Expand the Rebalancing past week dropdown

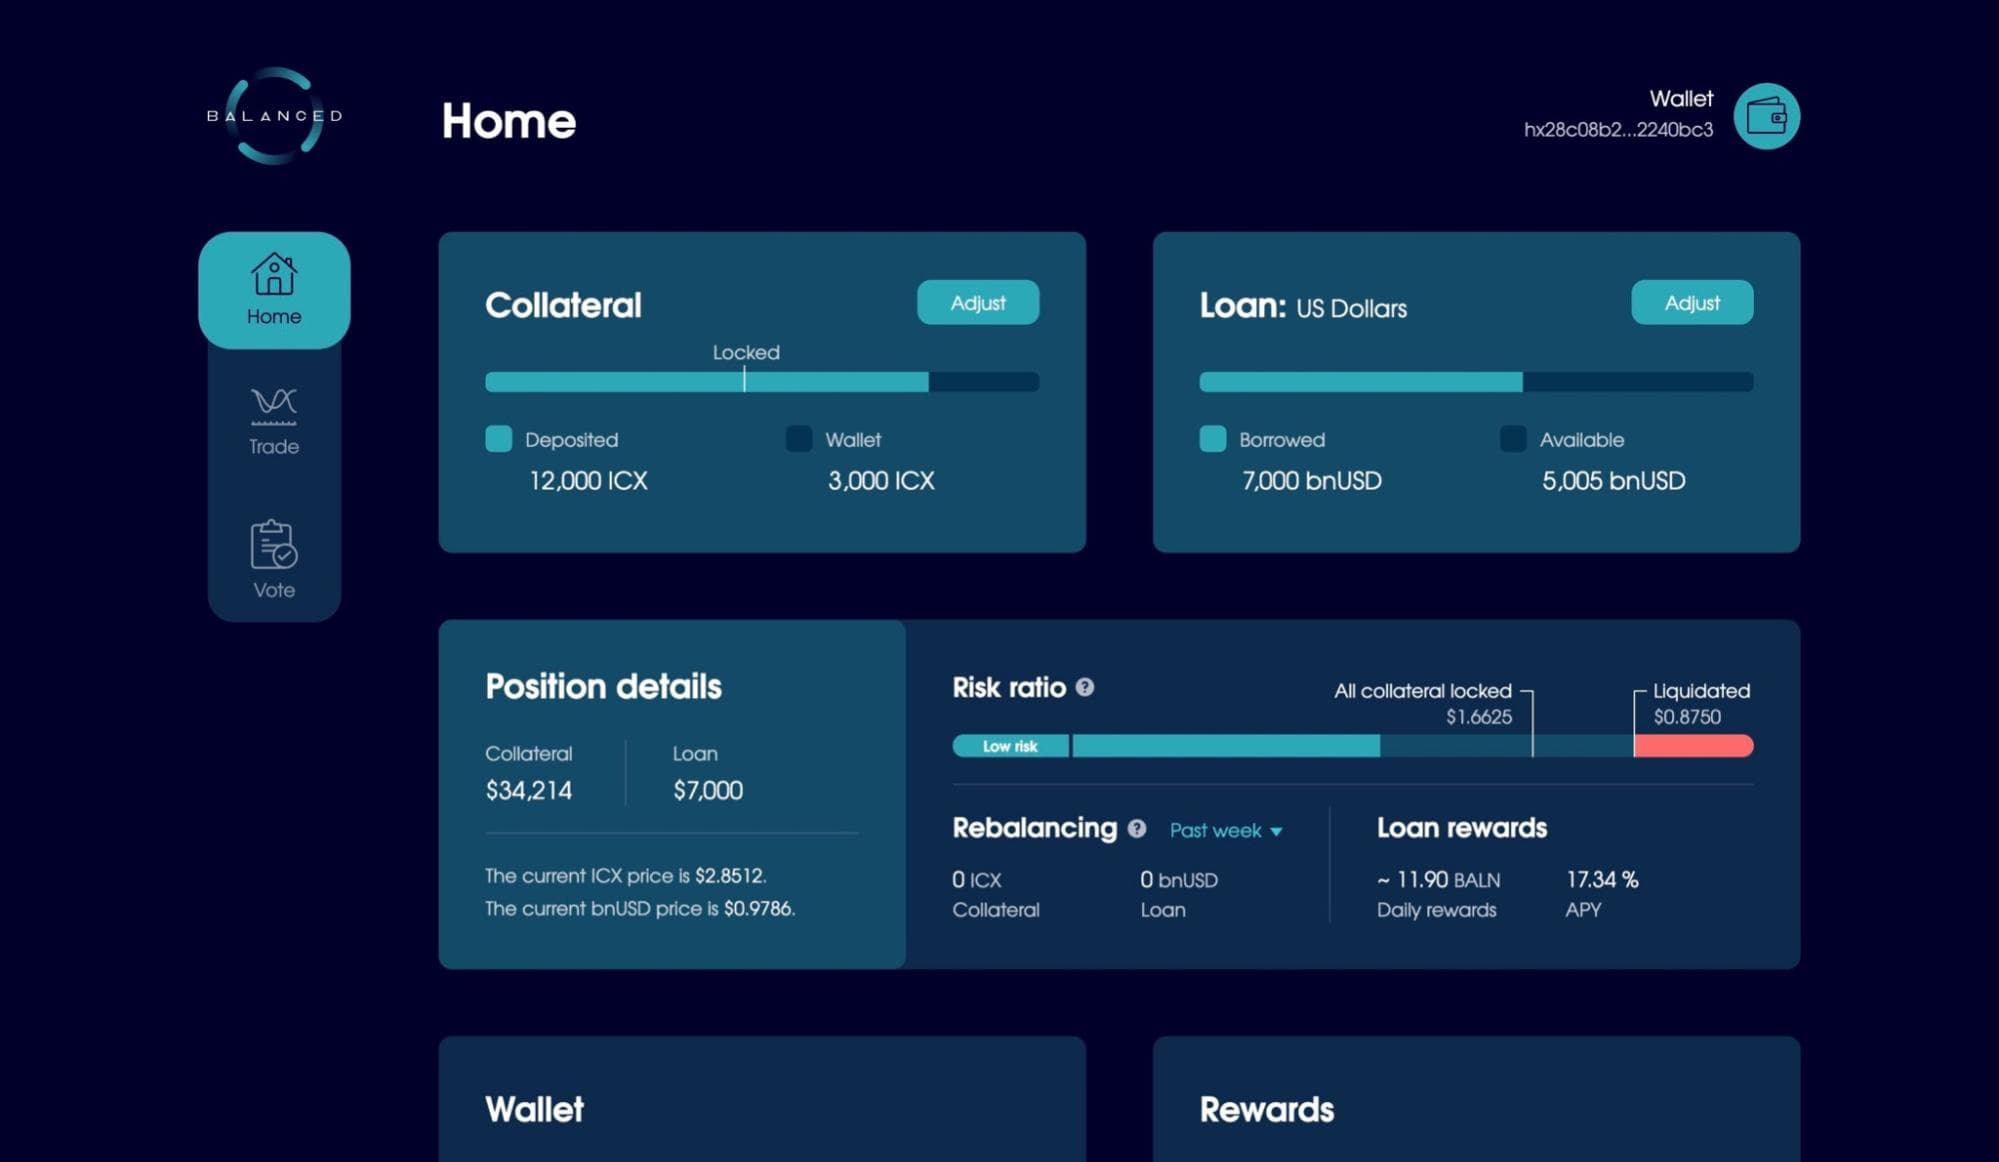(1224, 827)
